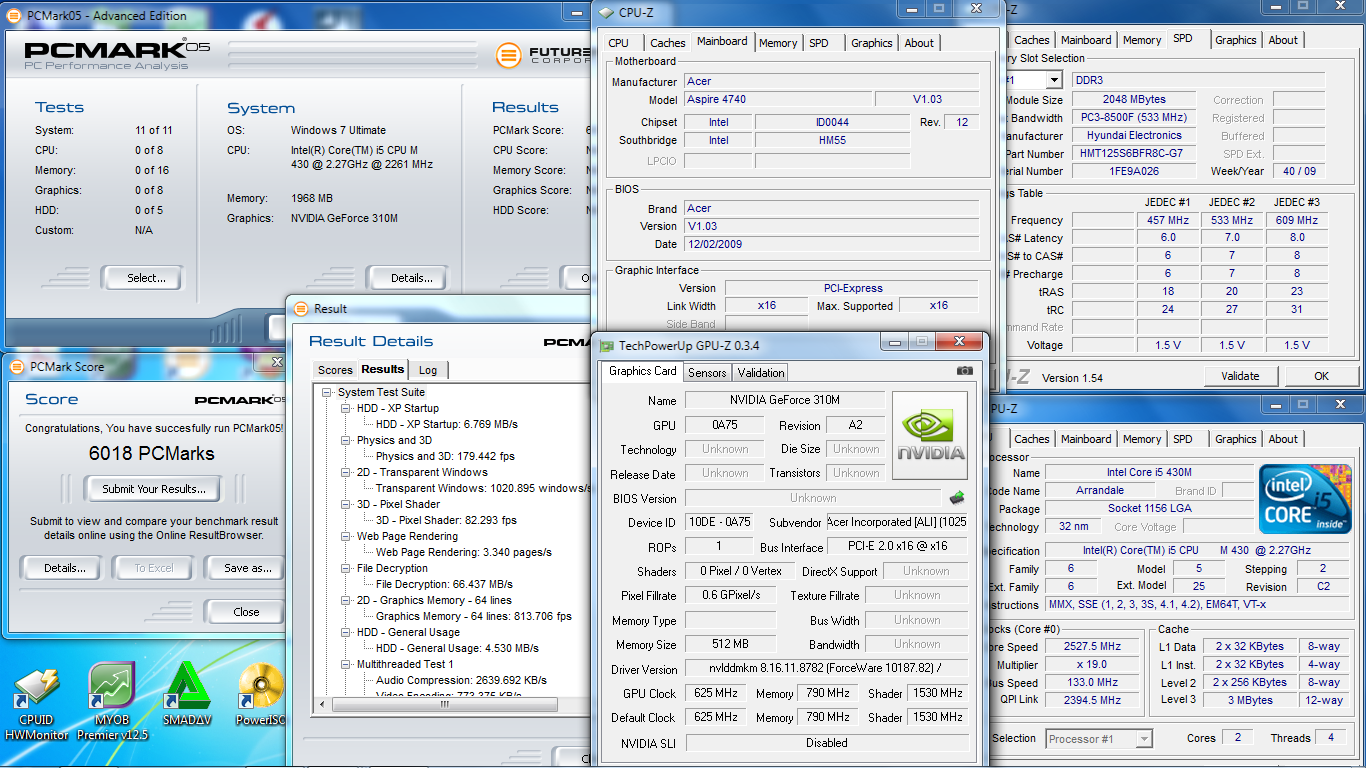This screenshot has height=768, width=1366.
Task: Click the Submit Your Results... button
Action: [154, 489]
